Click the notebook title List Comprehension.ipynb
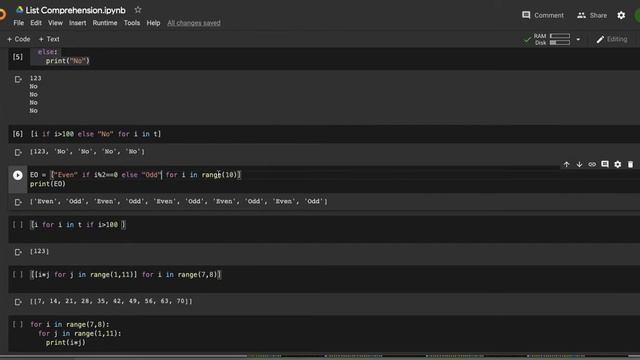This screenshot has width=640, height=360. pos(76,10)
